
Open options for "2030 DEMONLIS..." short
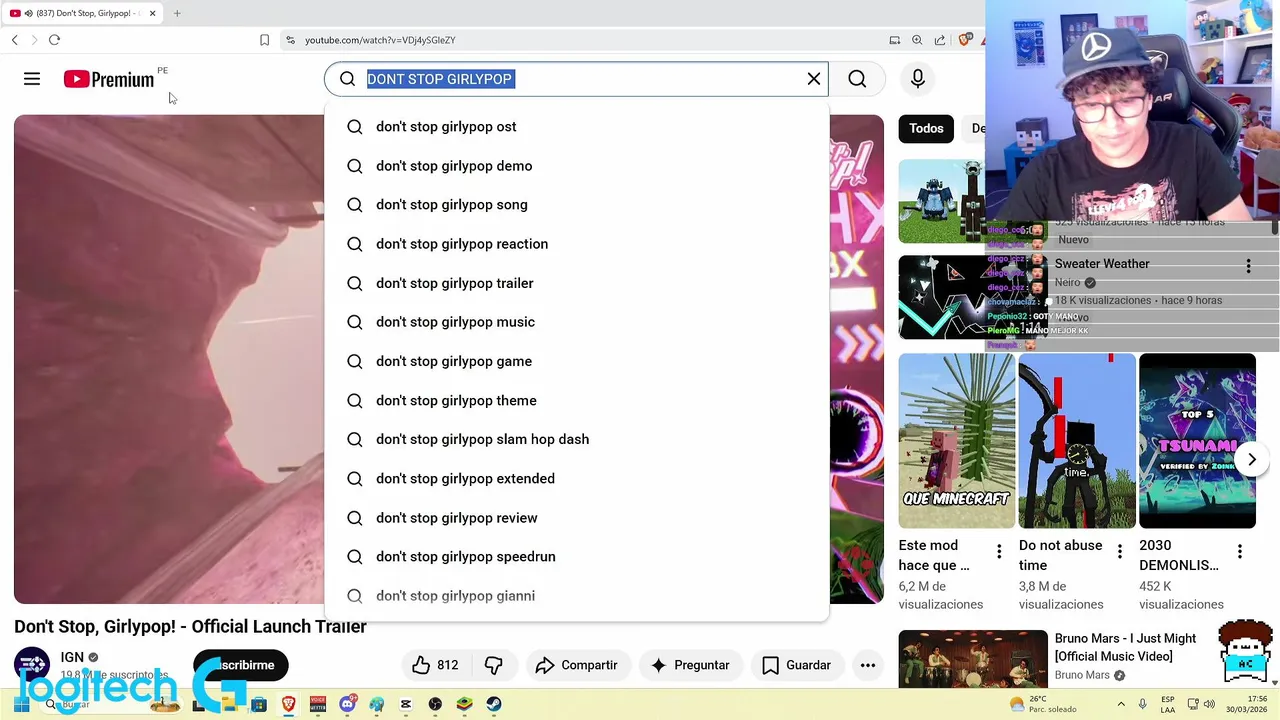point(1240,551)
